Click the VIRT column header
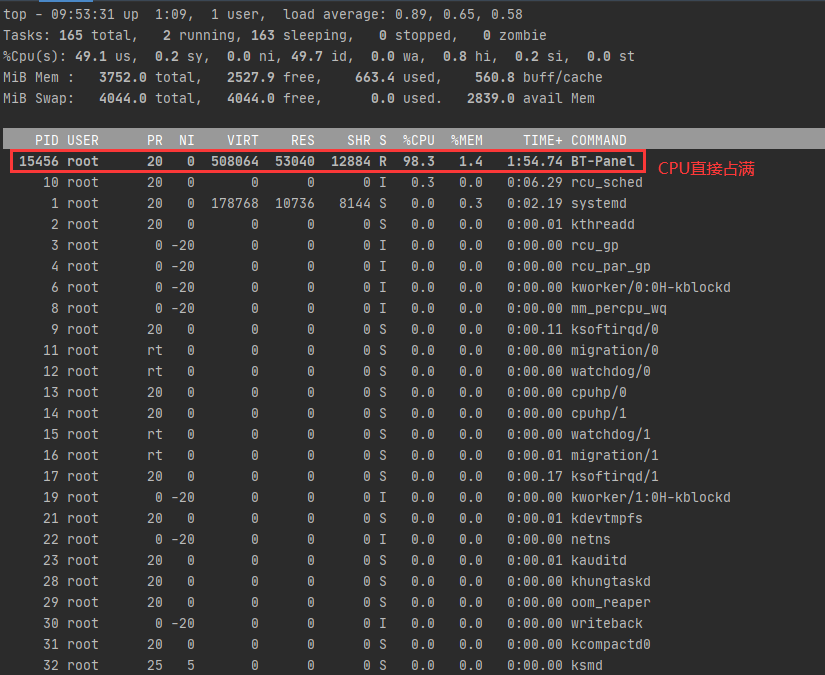Image resolution: width=825 pixels, height=675 pixels. click(243, 140)
